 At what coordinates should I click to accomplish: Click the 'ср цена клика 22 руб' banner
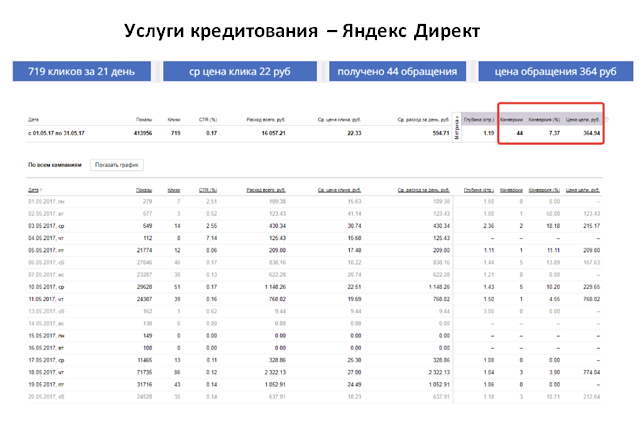coord(240,71)
